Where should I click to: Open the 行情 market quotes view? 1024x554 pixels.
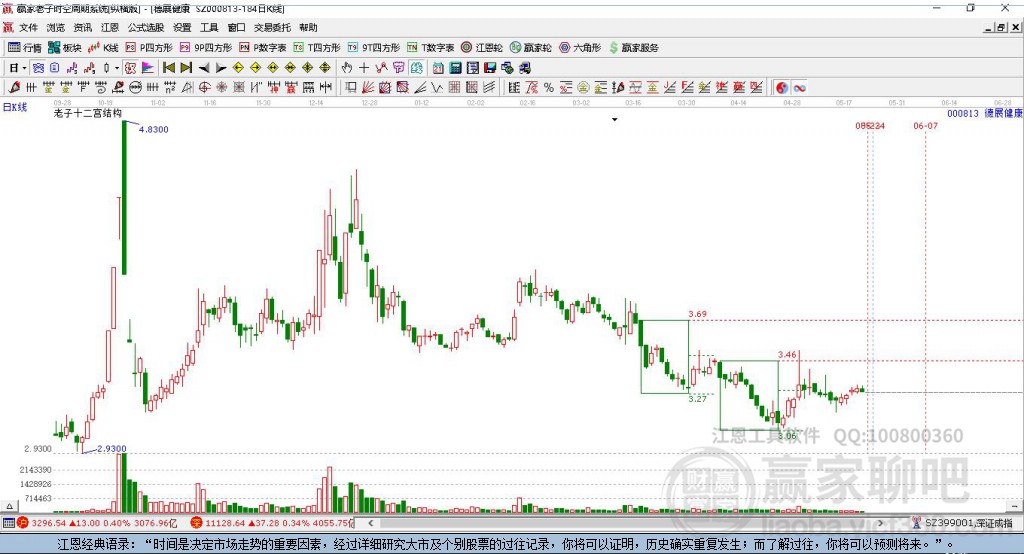pos(24,48)
